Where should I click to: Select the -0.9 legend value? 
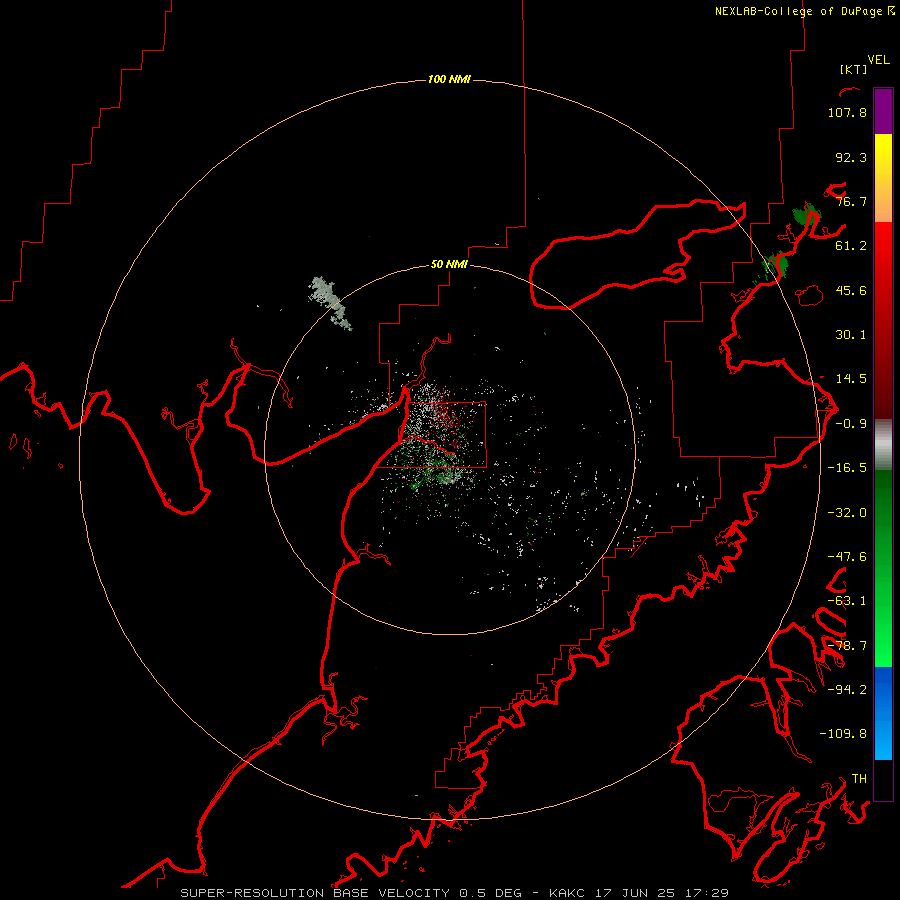pos(851,424)
